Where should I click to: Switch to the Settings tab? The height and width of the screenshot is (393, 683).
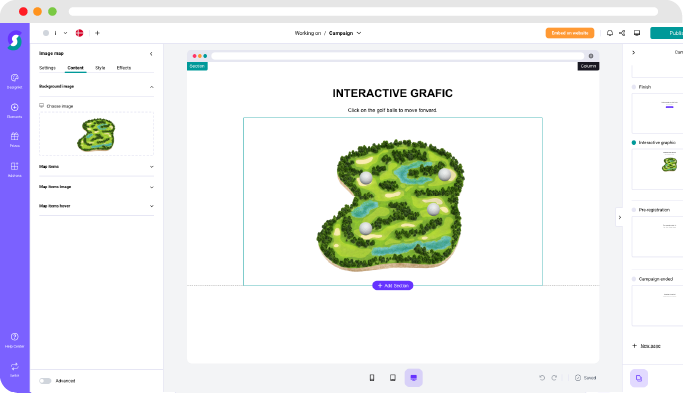point(47,68)
